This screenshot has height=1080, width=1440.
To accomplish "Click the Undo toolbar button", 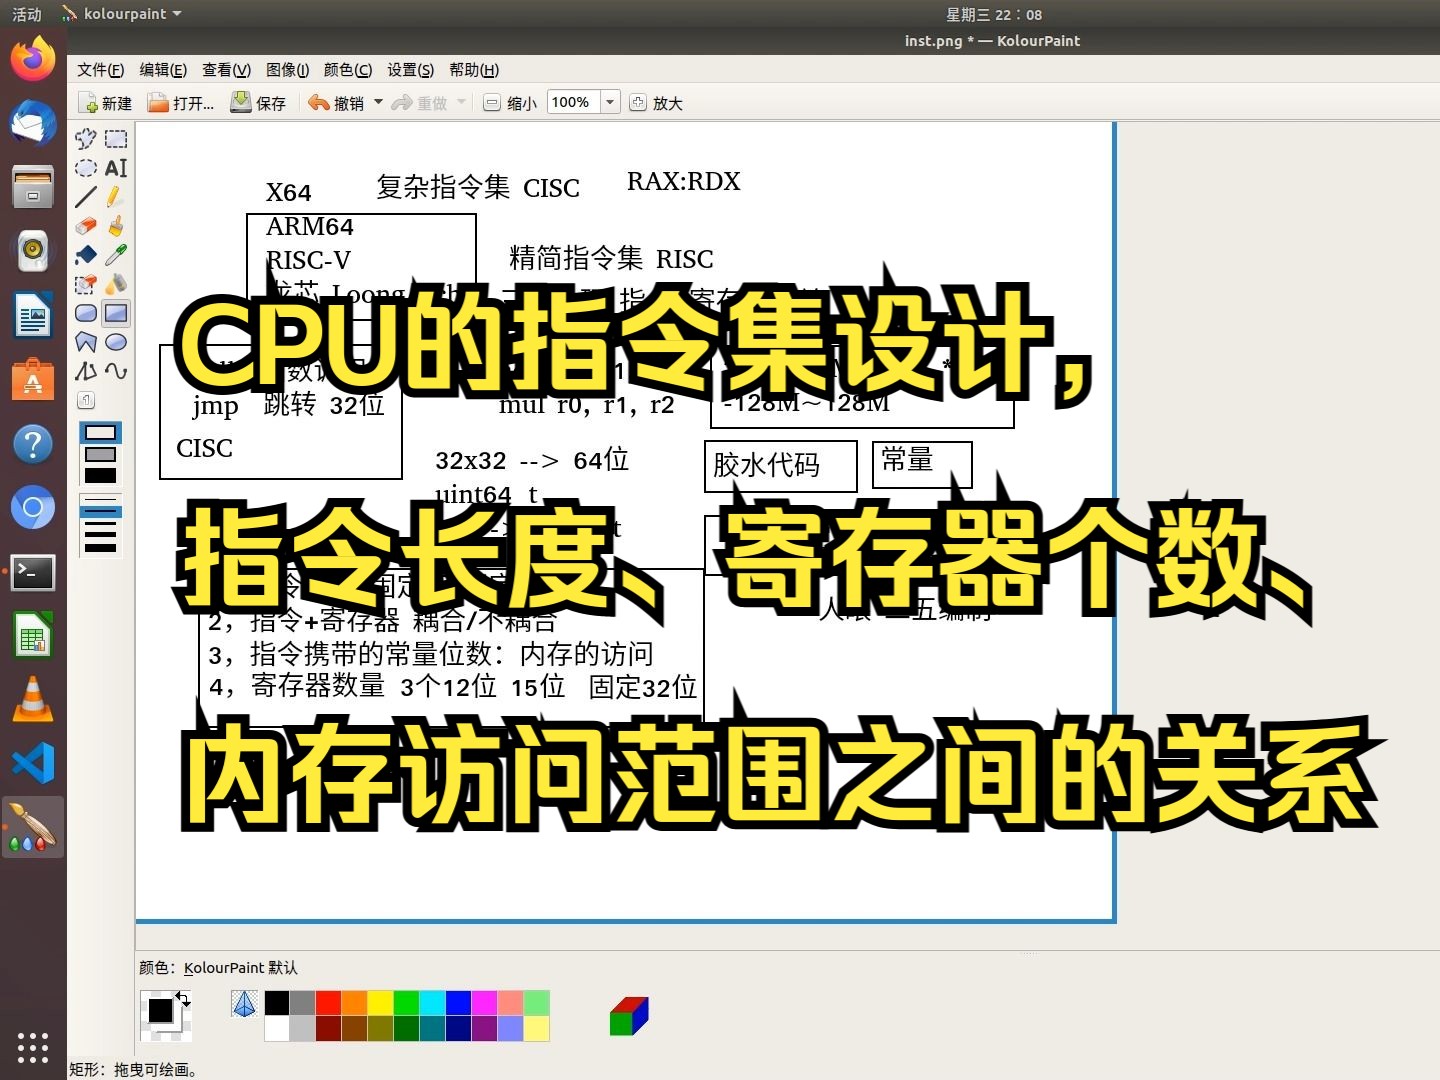I will (336, 103).
